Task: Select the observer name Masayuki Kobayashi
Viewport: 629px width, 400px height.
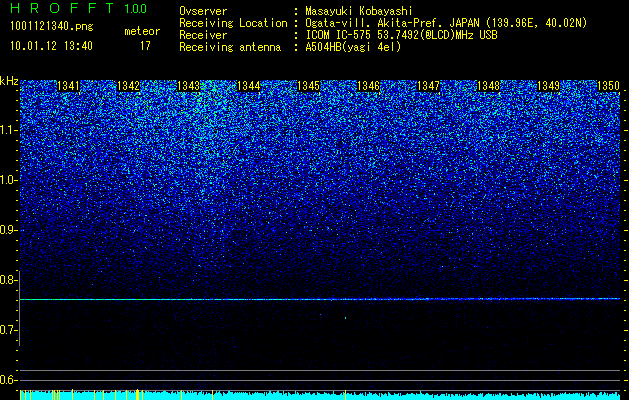Action: tap(359, 11)
